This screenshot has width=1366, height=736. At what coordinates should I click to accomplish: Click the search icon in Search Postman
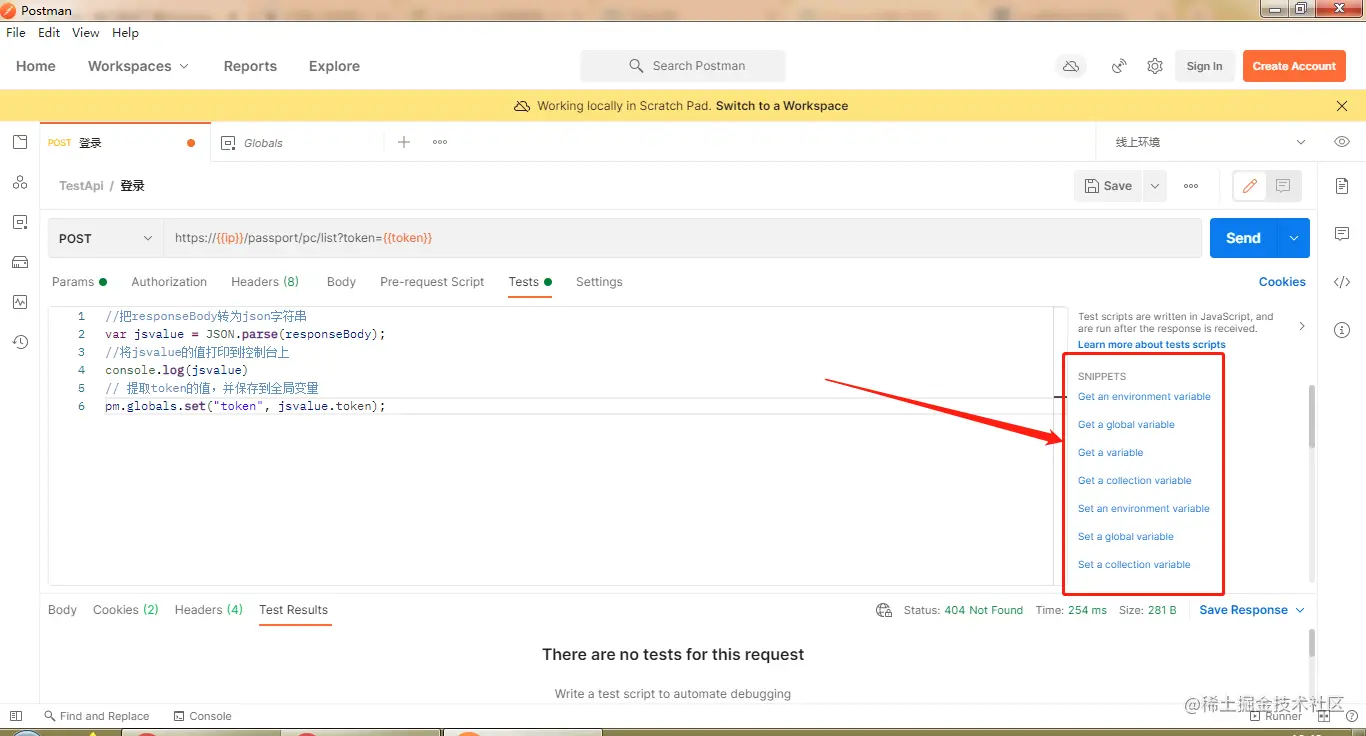tap(636, 66)
